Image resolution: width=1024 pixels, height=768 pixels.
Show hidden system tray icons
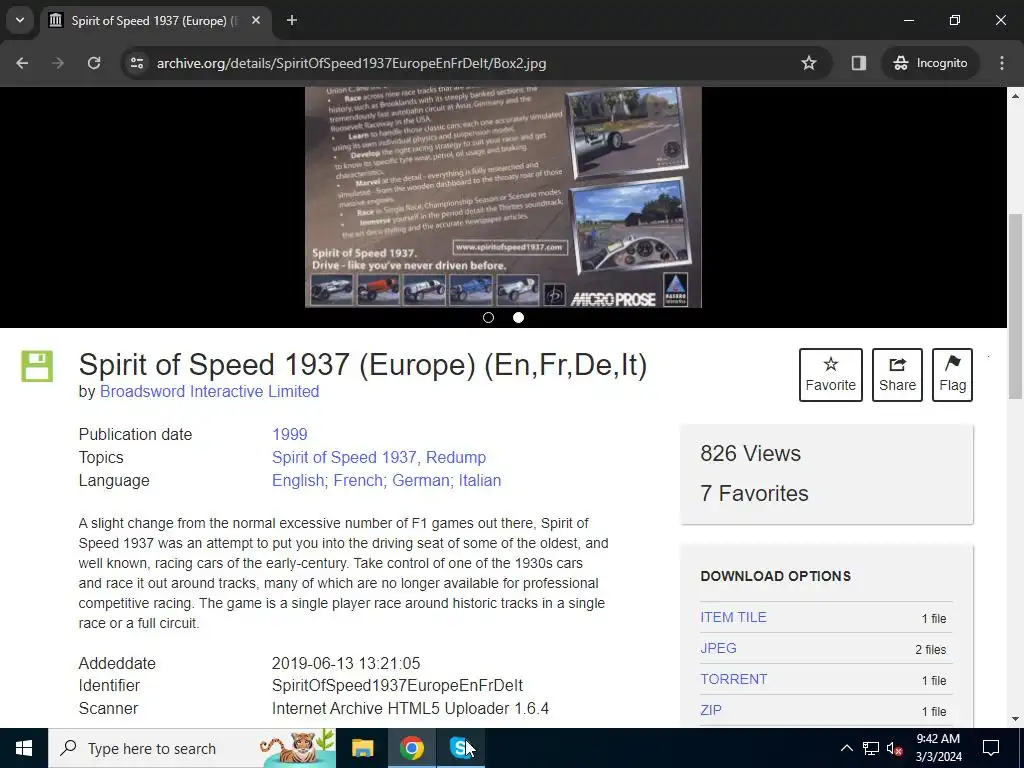(846, 748)
